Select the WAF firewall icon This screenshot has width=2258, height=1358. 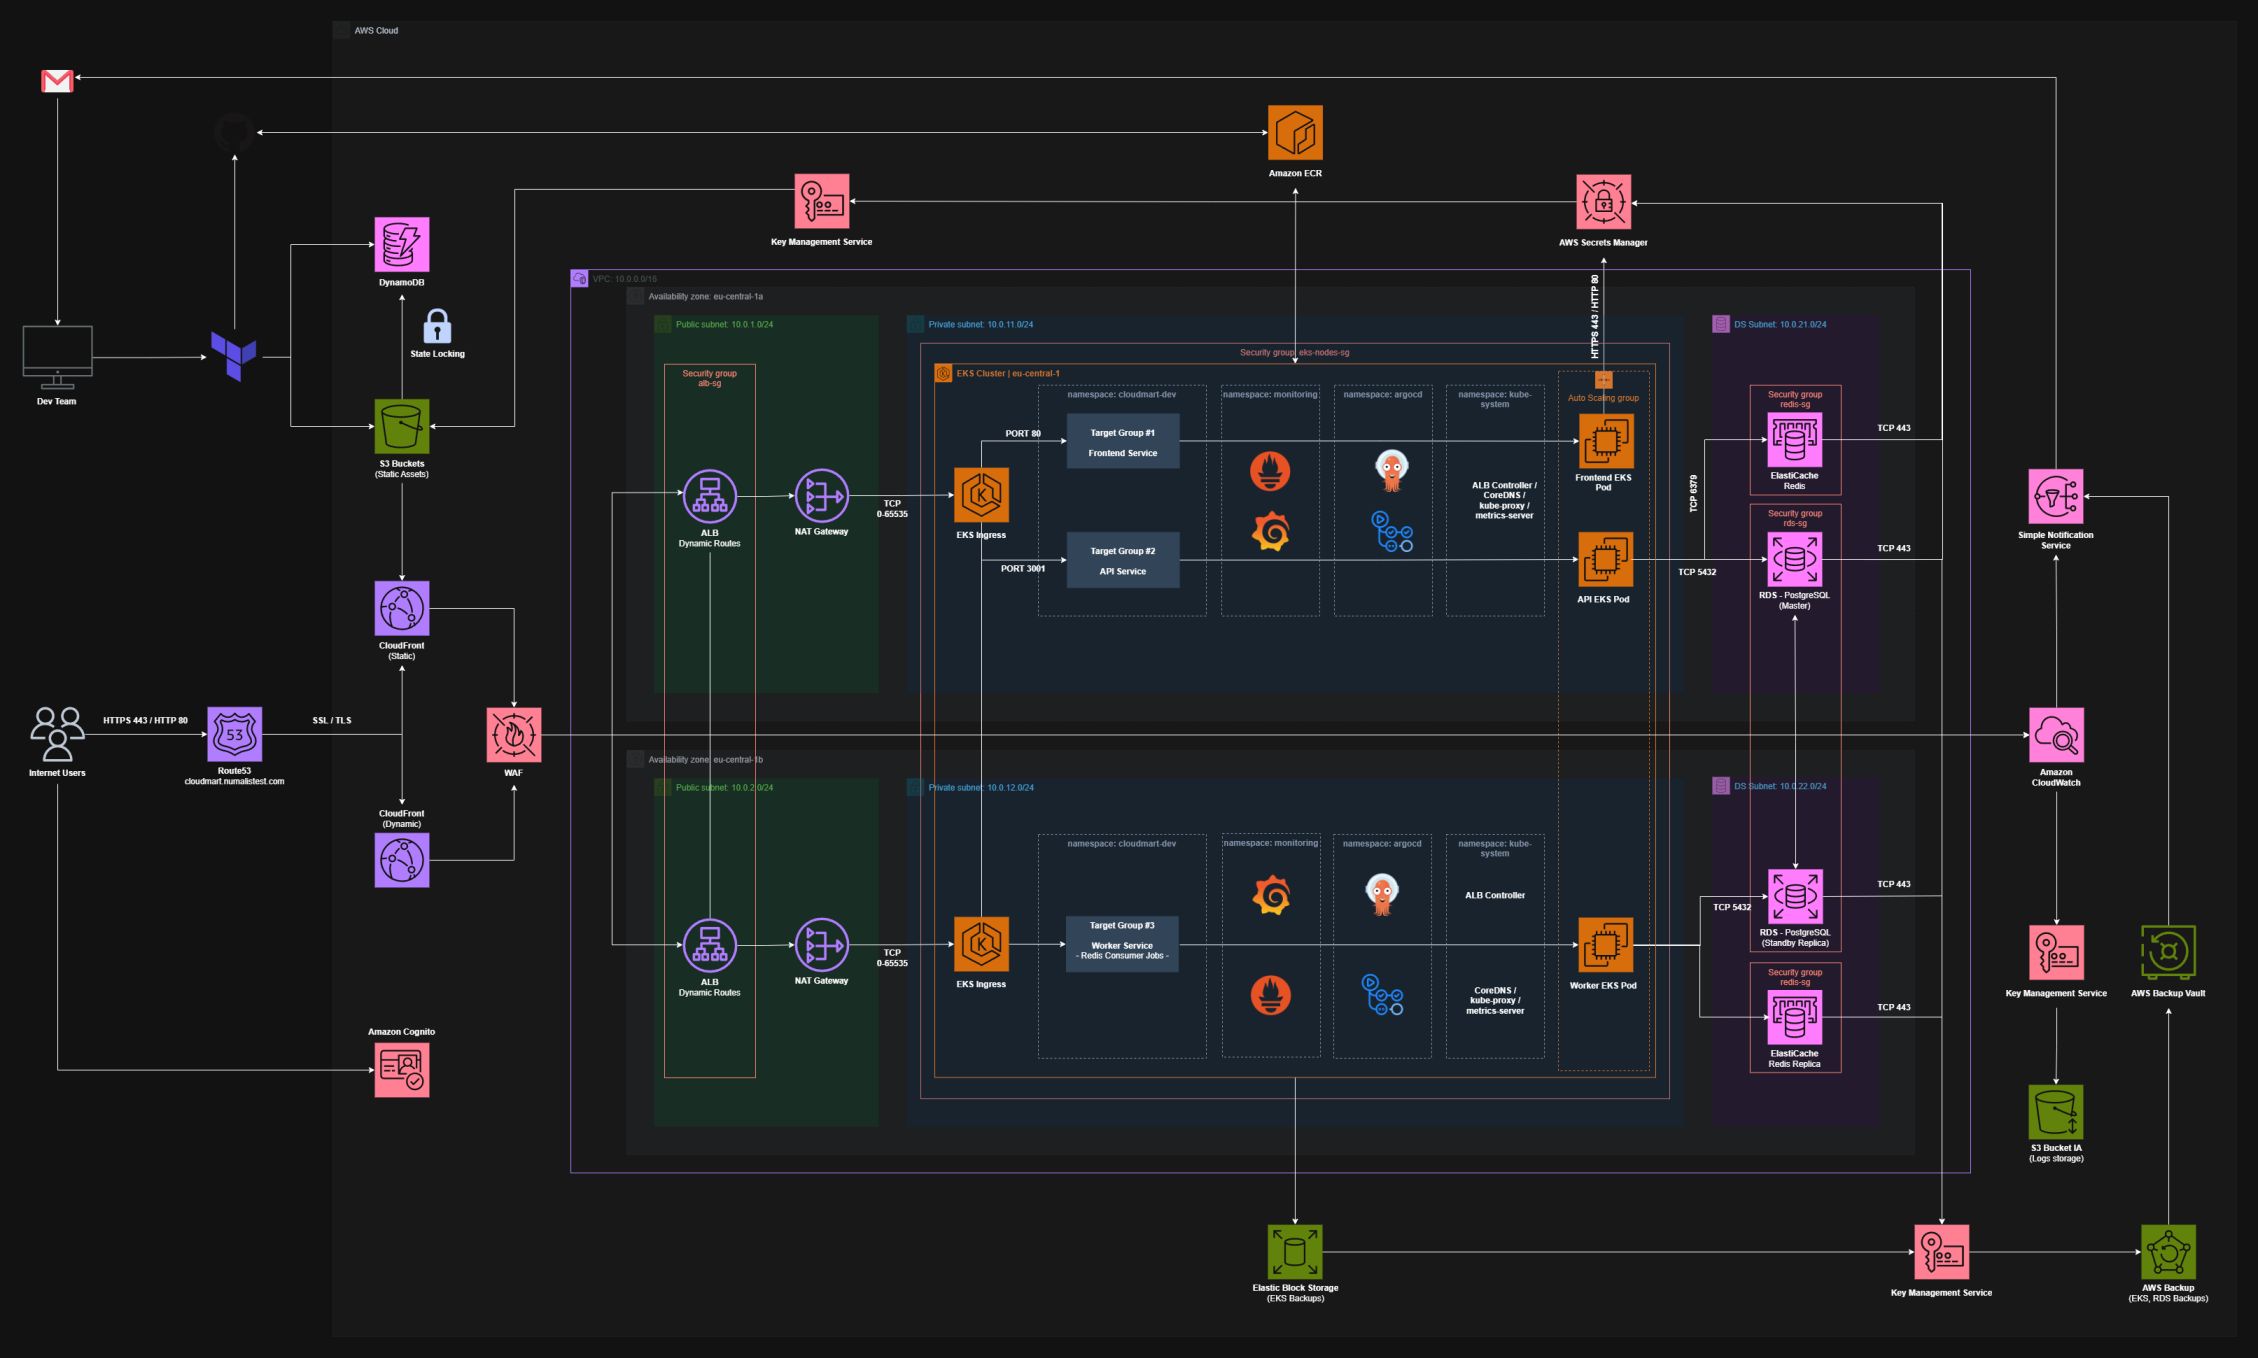click(x=514, y=735)
